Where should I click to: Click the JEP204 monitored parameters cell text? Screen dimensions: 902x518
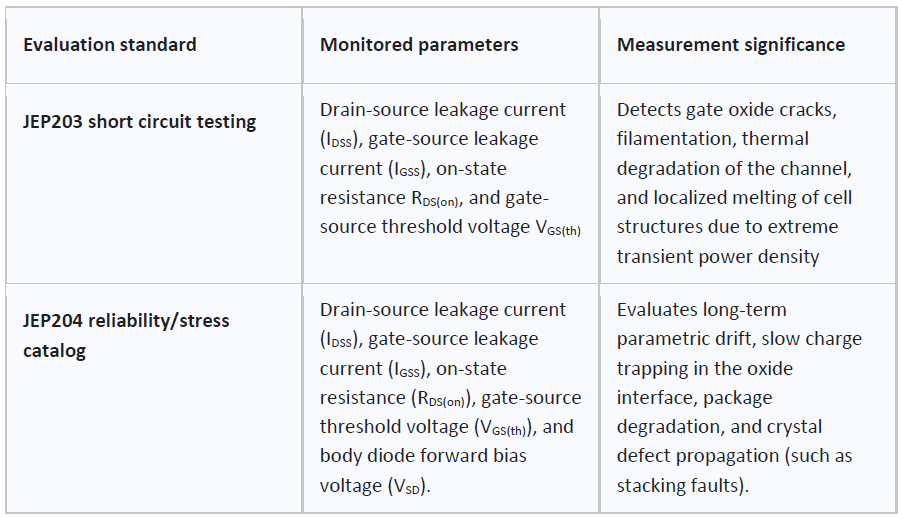point(450,398)
